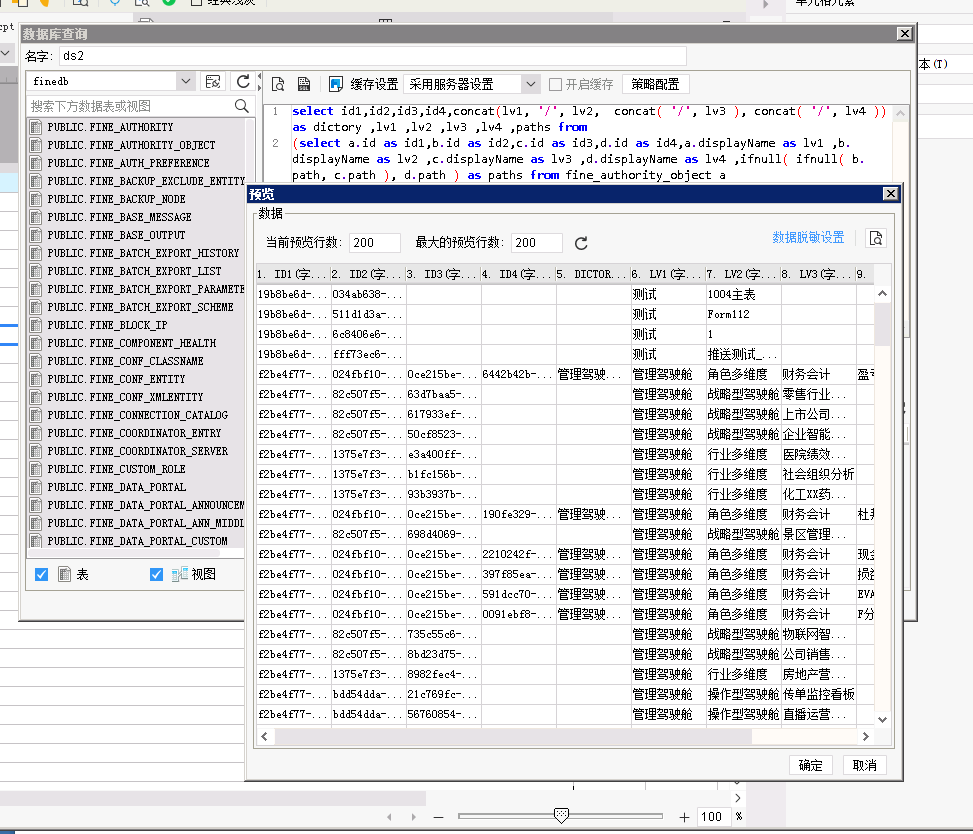Click the 最大的预览行数 field
Viewport: 973px width, 834px height.
click(536, 243)
